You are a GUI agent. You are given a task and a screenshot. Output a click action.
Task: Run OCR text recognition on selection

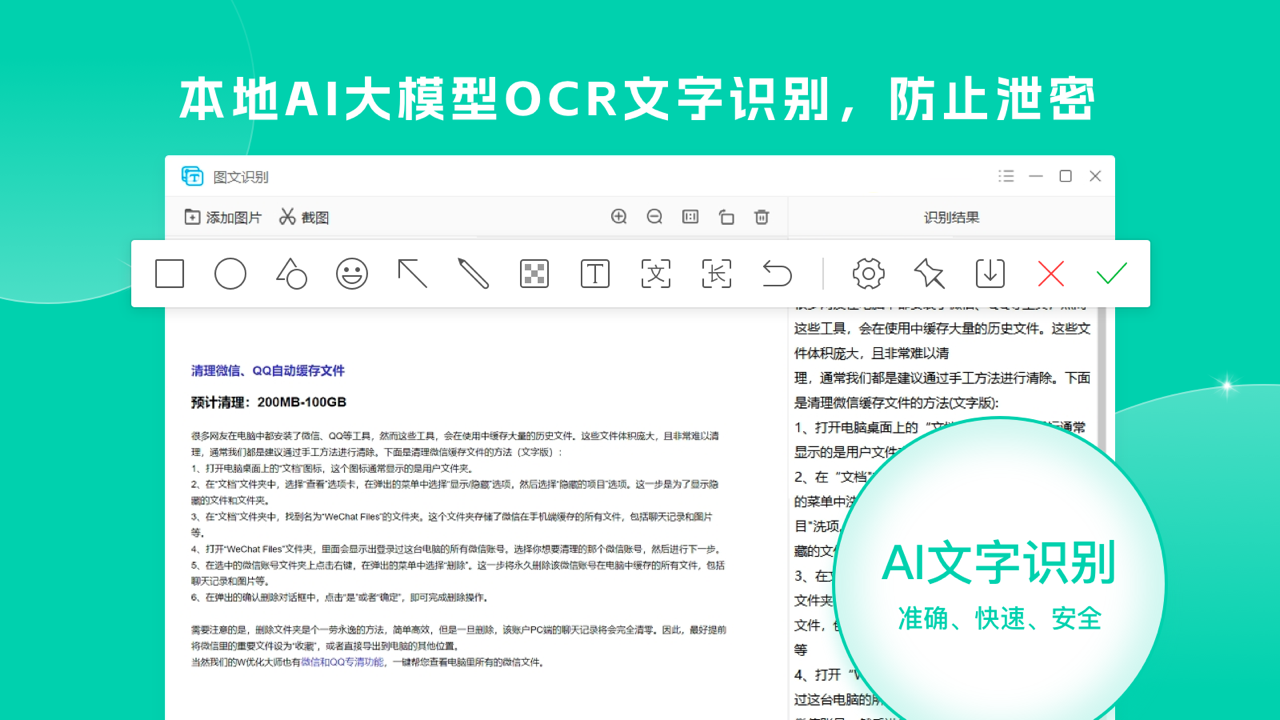(656, 273)
